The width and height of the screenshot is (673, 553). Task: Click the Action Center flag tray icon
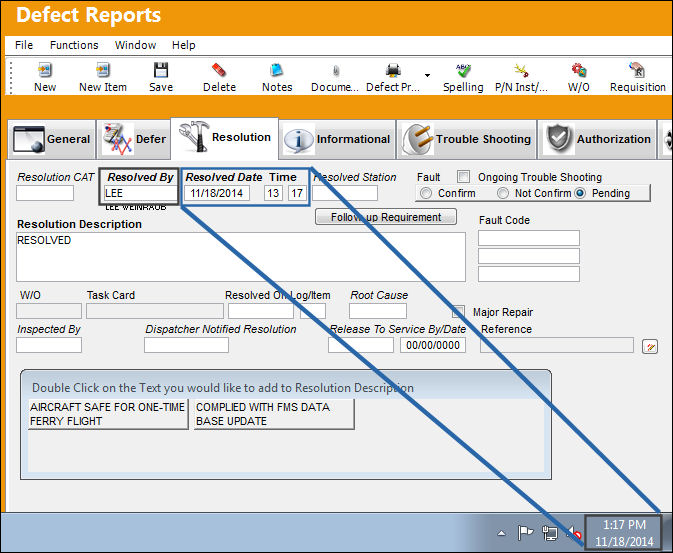point(525,533)
